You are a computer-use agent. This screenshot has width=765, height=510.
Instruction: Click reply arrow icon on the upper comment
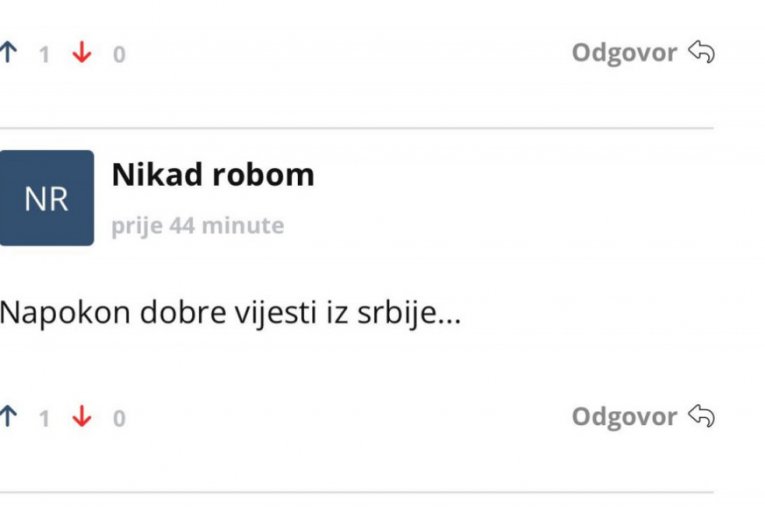click(x=702, y=52)
